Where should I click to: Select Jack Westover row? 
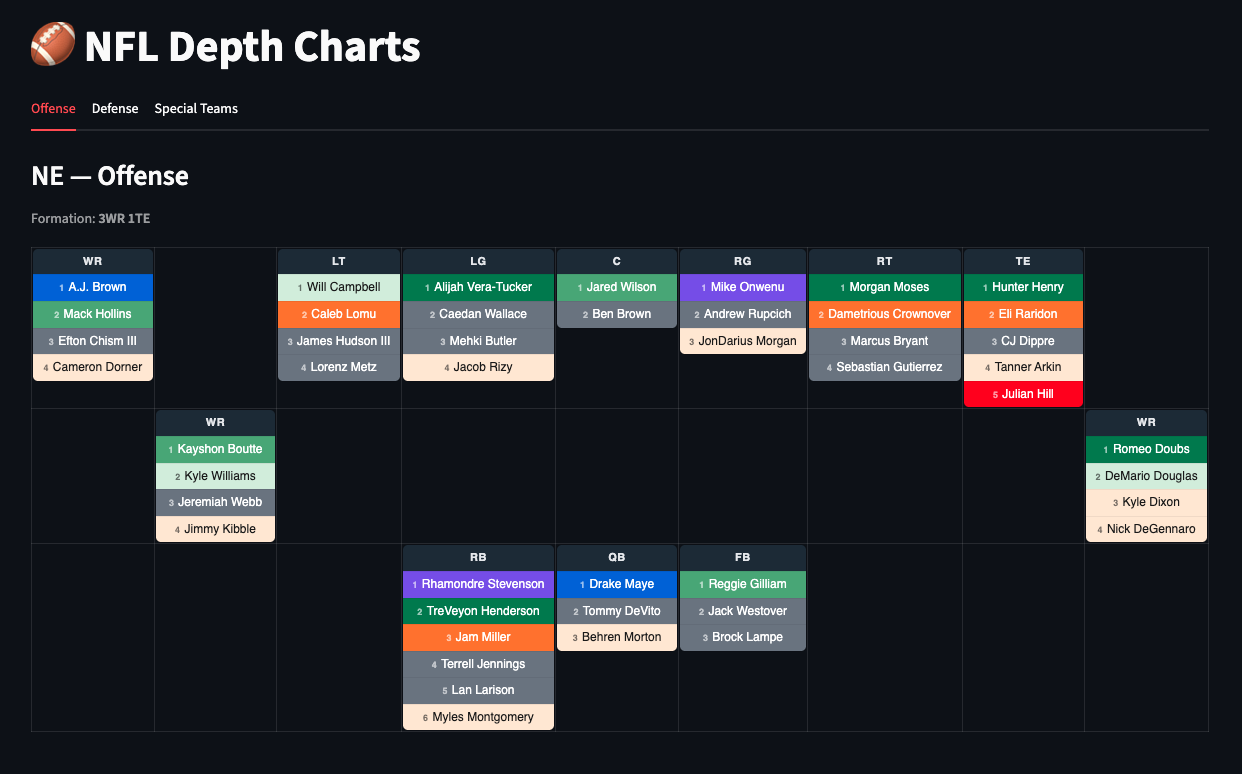742,611
